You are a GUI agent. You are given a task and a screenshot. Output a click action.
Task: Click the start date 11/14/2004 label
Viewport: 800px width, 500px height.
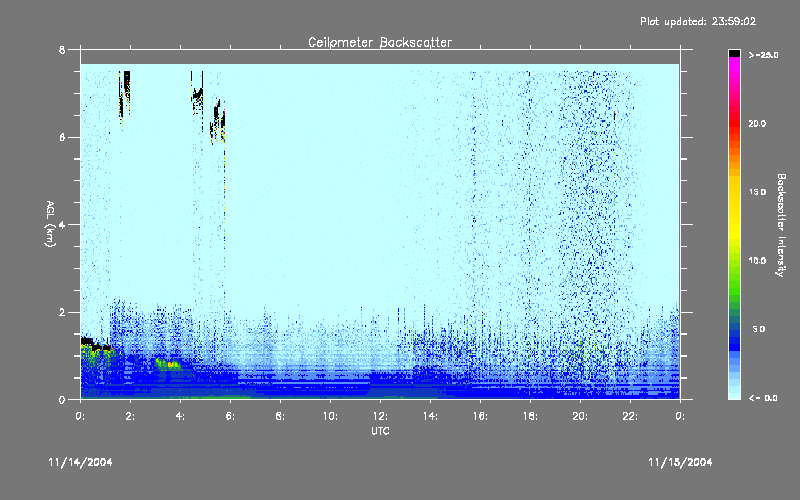pyautogui.click(x=80, y=462)
